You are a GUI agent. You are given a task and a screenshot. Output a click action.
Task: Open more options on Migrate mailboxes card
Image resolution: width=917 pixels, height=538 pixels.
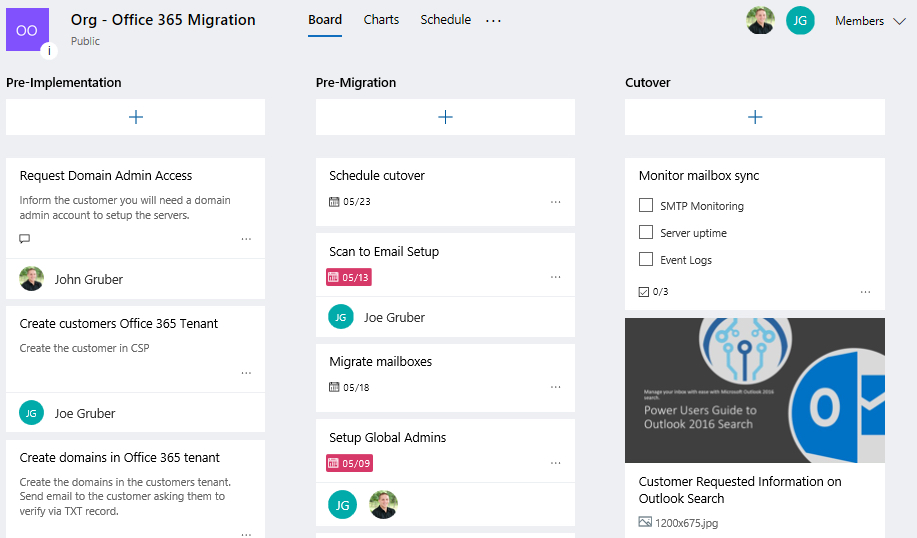(x=556, y=387)
